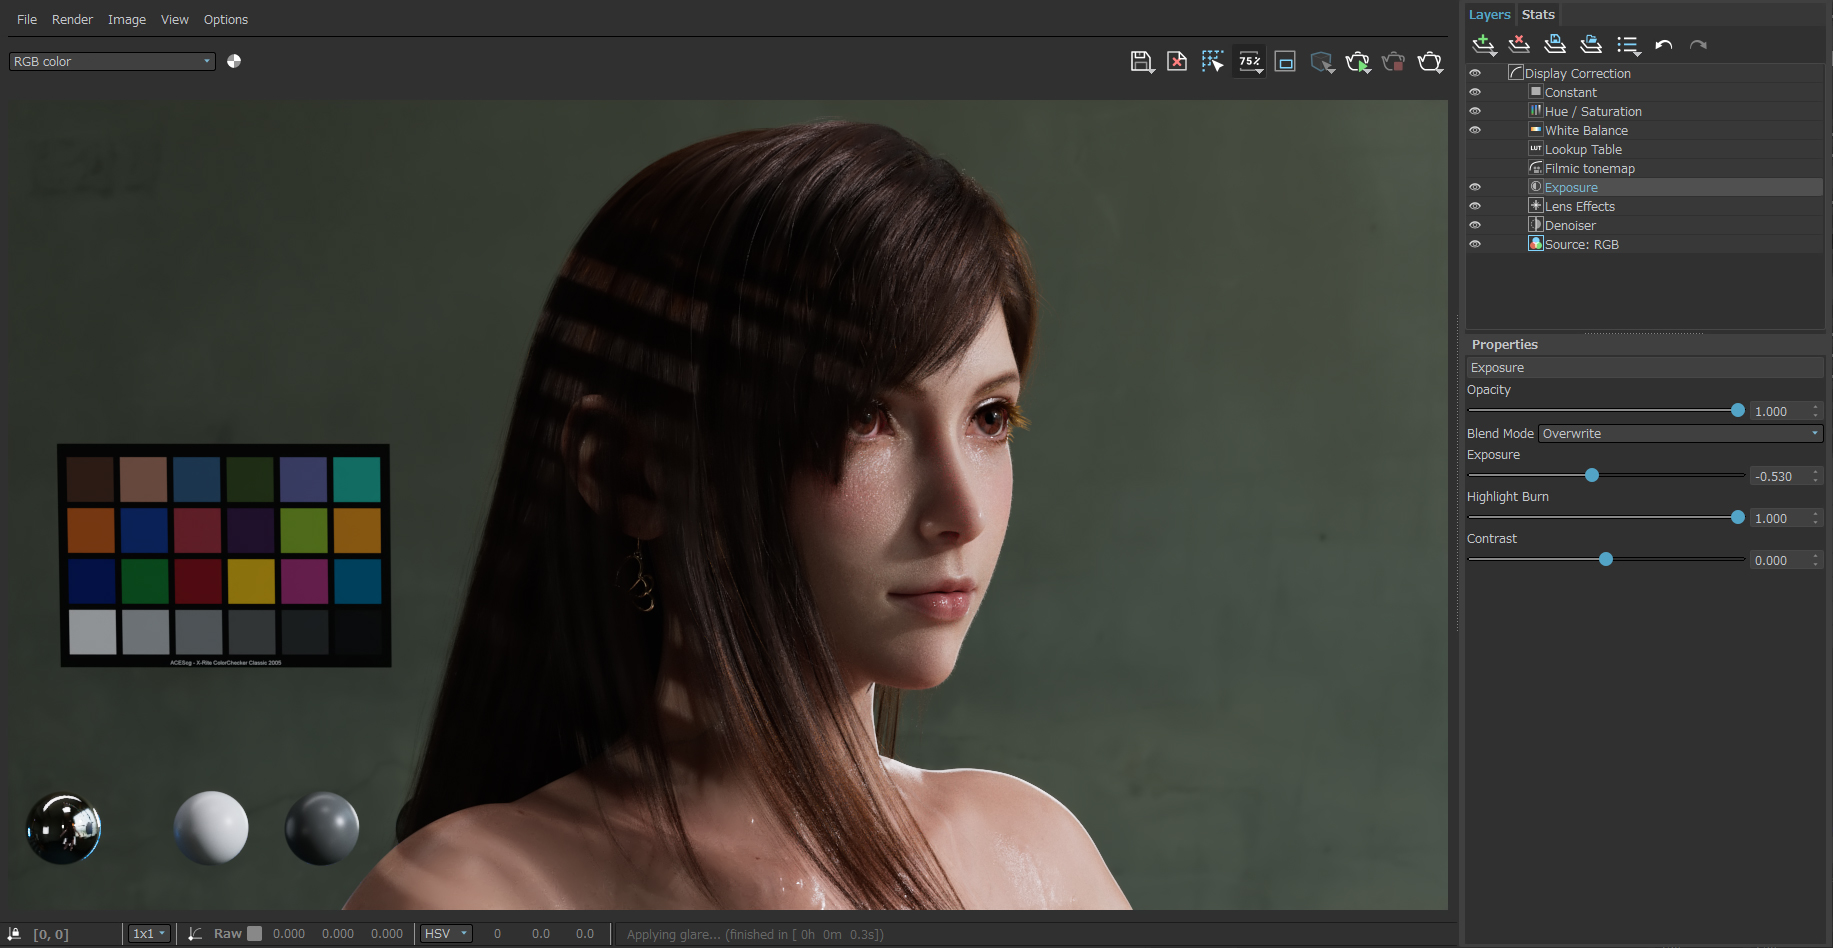The height and width of the screenshot is (948, 1833).
Task: Click the Region render icon
Action: point(1286,62)
